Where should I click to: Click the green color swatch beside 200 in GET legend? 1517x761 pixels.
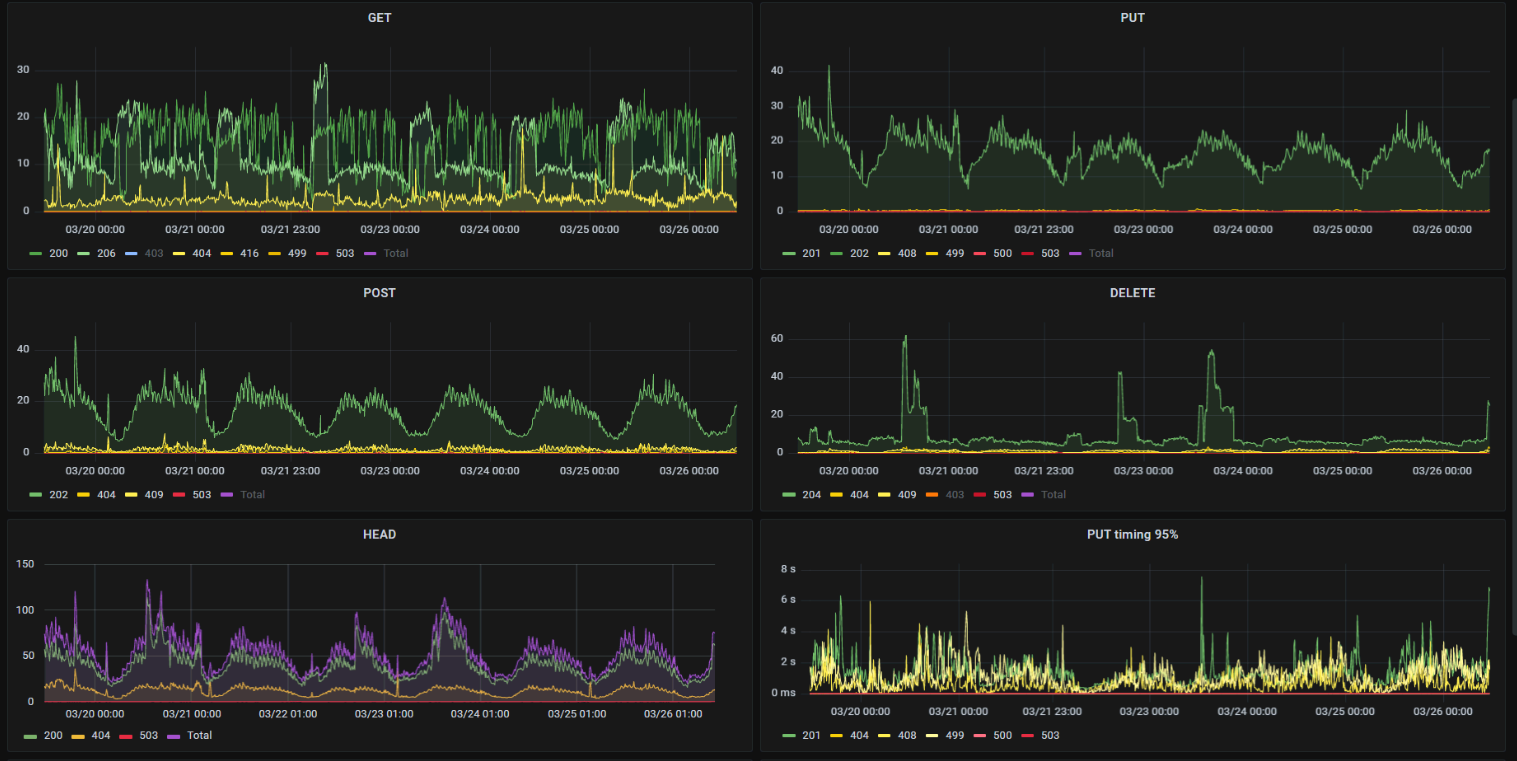pyautogui.click(x=36, y=253)
